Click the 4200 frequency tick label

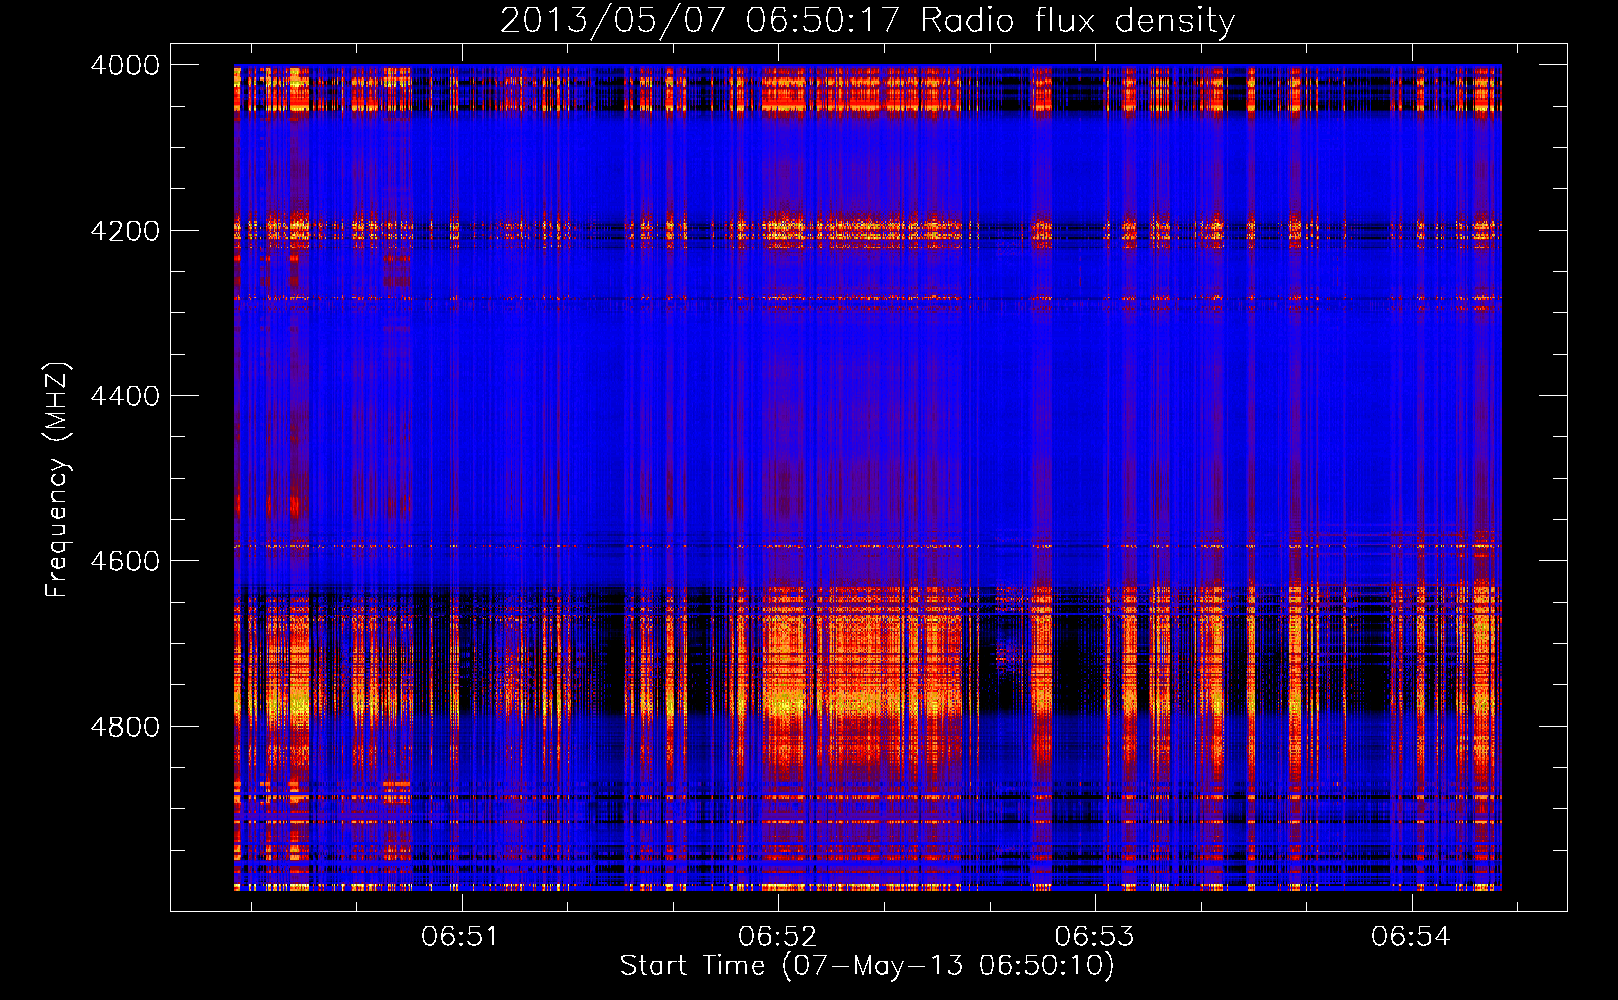tap(125, 231)
